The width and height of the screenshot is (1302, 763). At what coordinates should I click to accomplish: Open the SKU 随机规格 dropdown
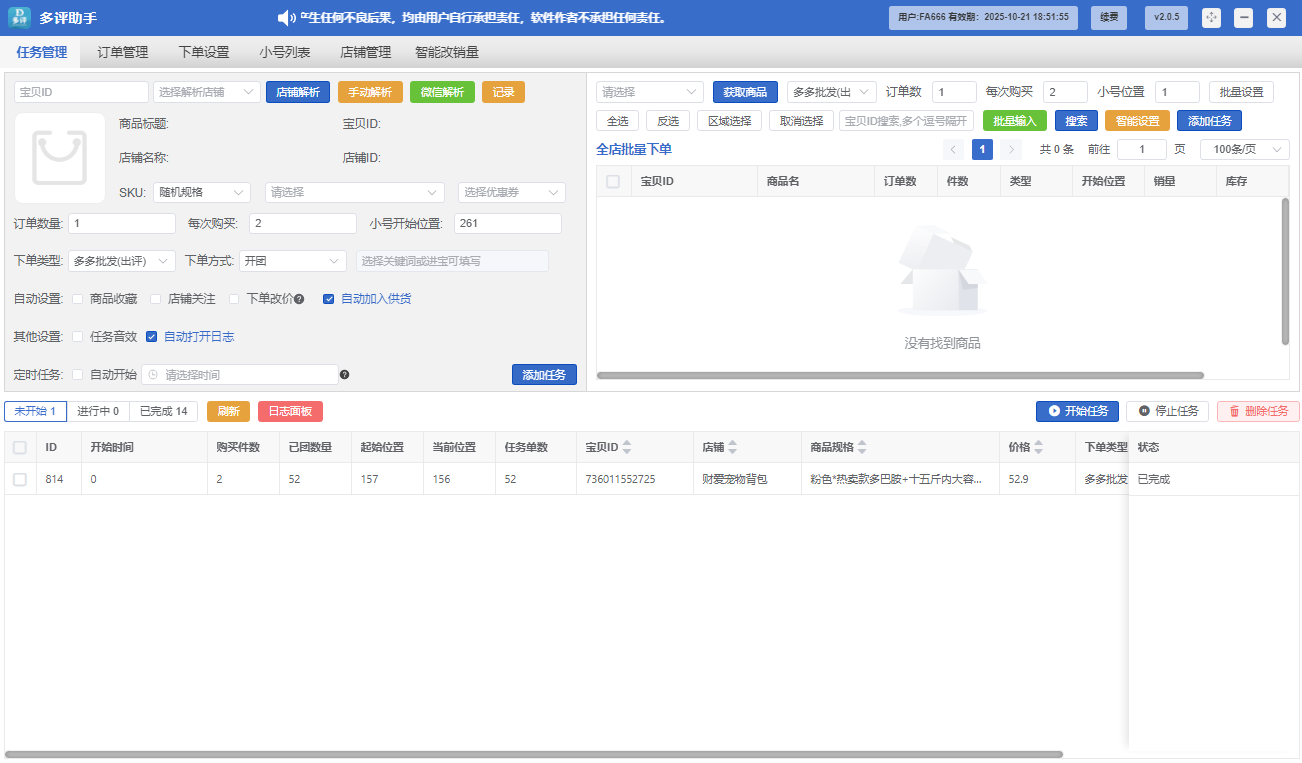click(x=202, y=192)
